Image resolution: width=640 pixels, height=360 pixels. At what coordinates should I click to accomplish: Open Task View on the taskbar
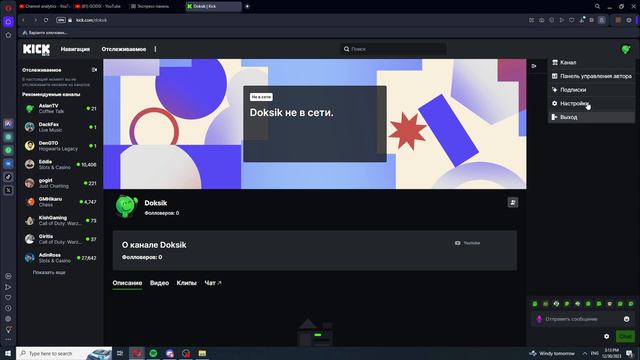pyautogui.click(x=120, y=353)
